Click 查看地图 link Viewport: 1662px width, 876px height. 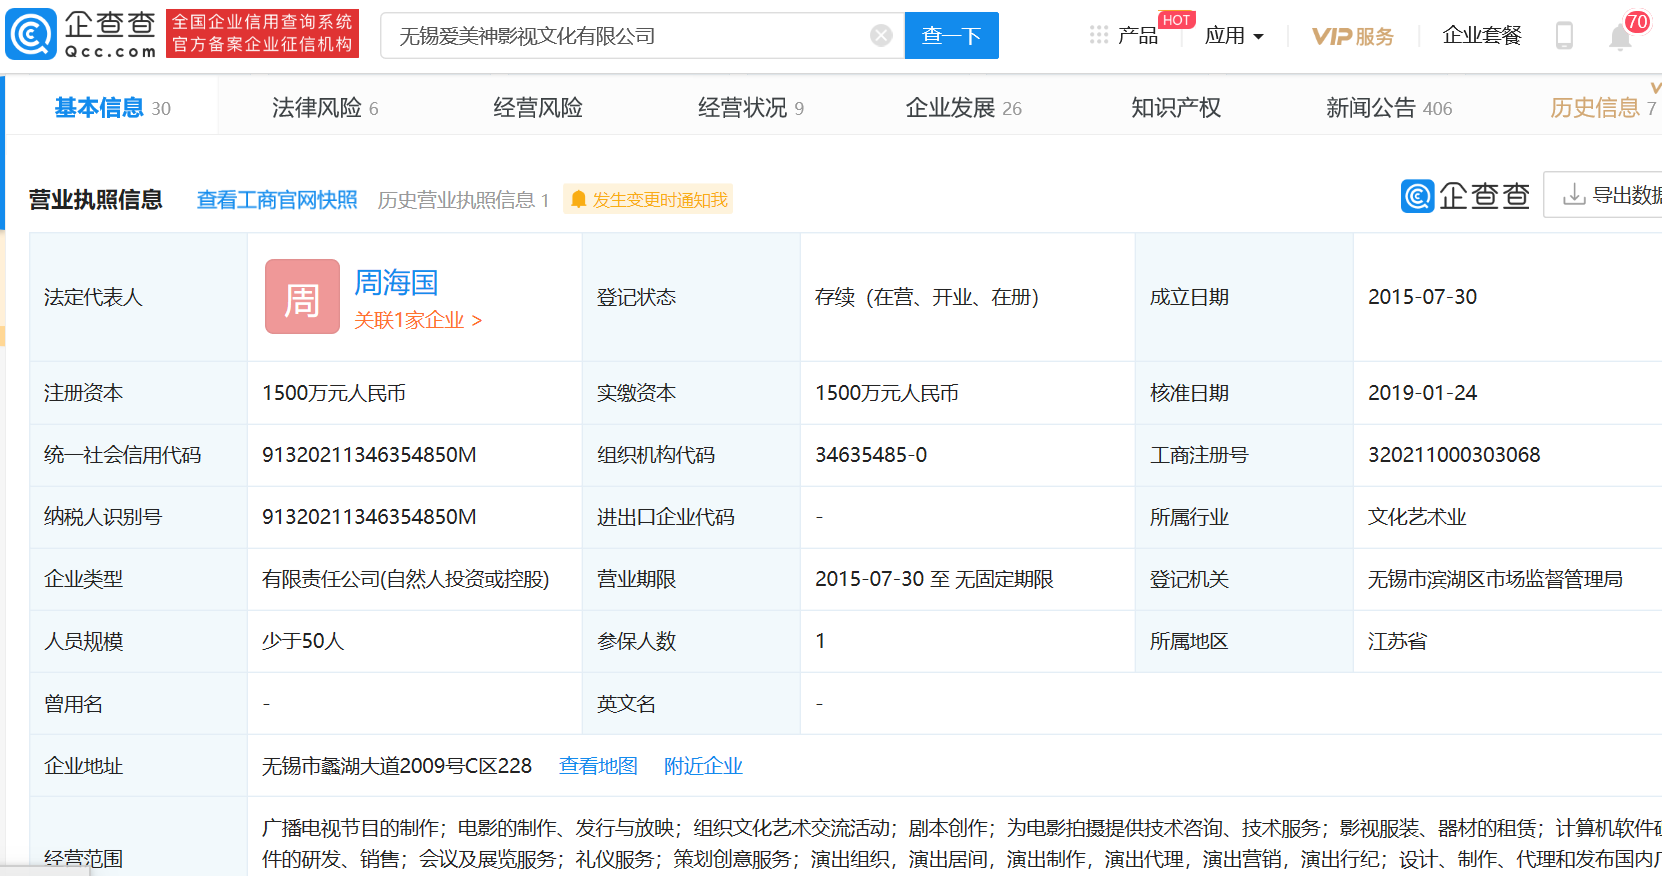tap(598, 766)
